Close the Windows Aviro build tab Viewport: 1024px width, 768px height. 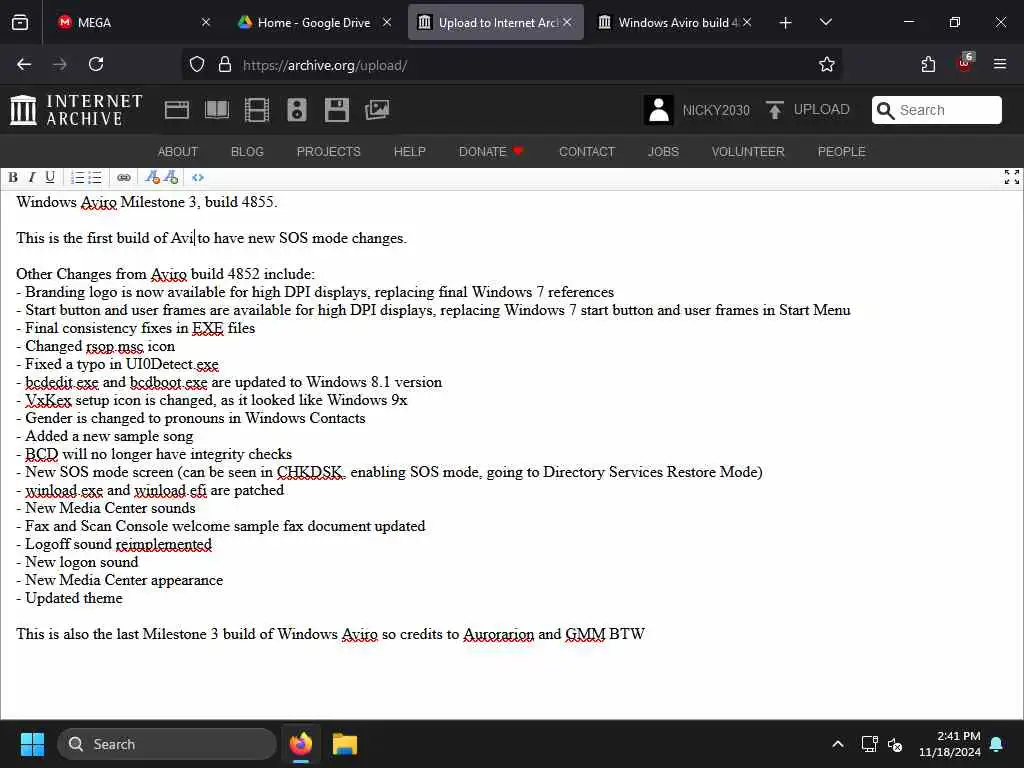(x=747, y=22)
